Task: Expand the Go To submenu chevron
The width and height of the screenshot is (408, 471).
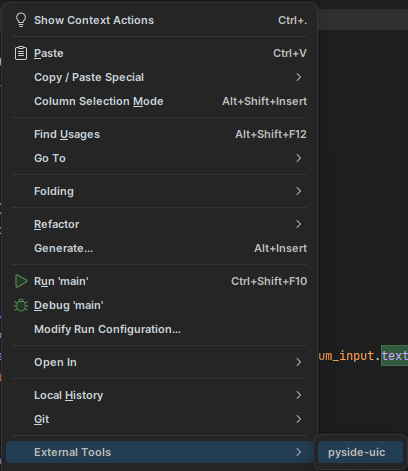Action: [299, 158]
